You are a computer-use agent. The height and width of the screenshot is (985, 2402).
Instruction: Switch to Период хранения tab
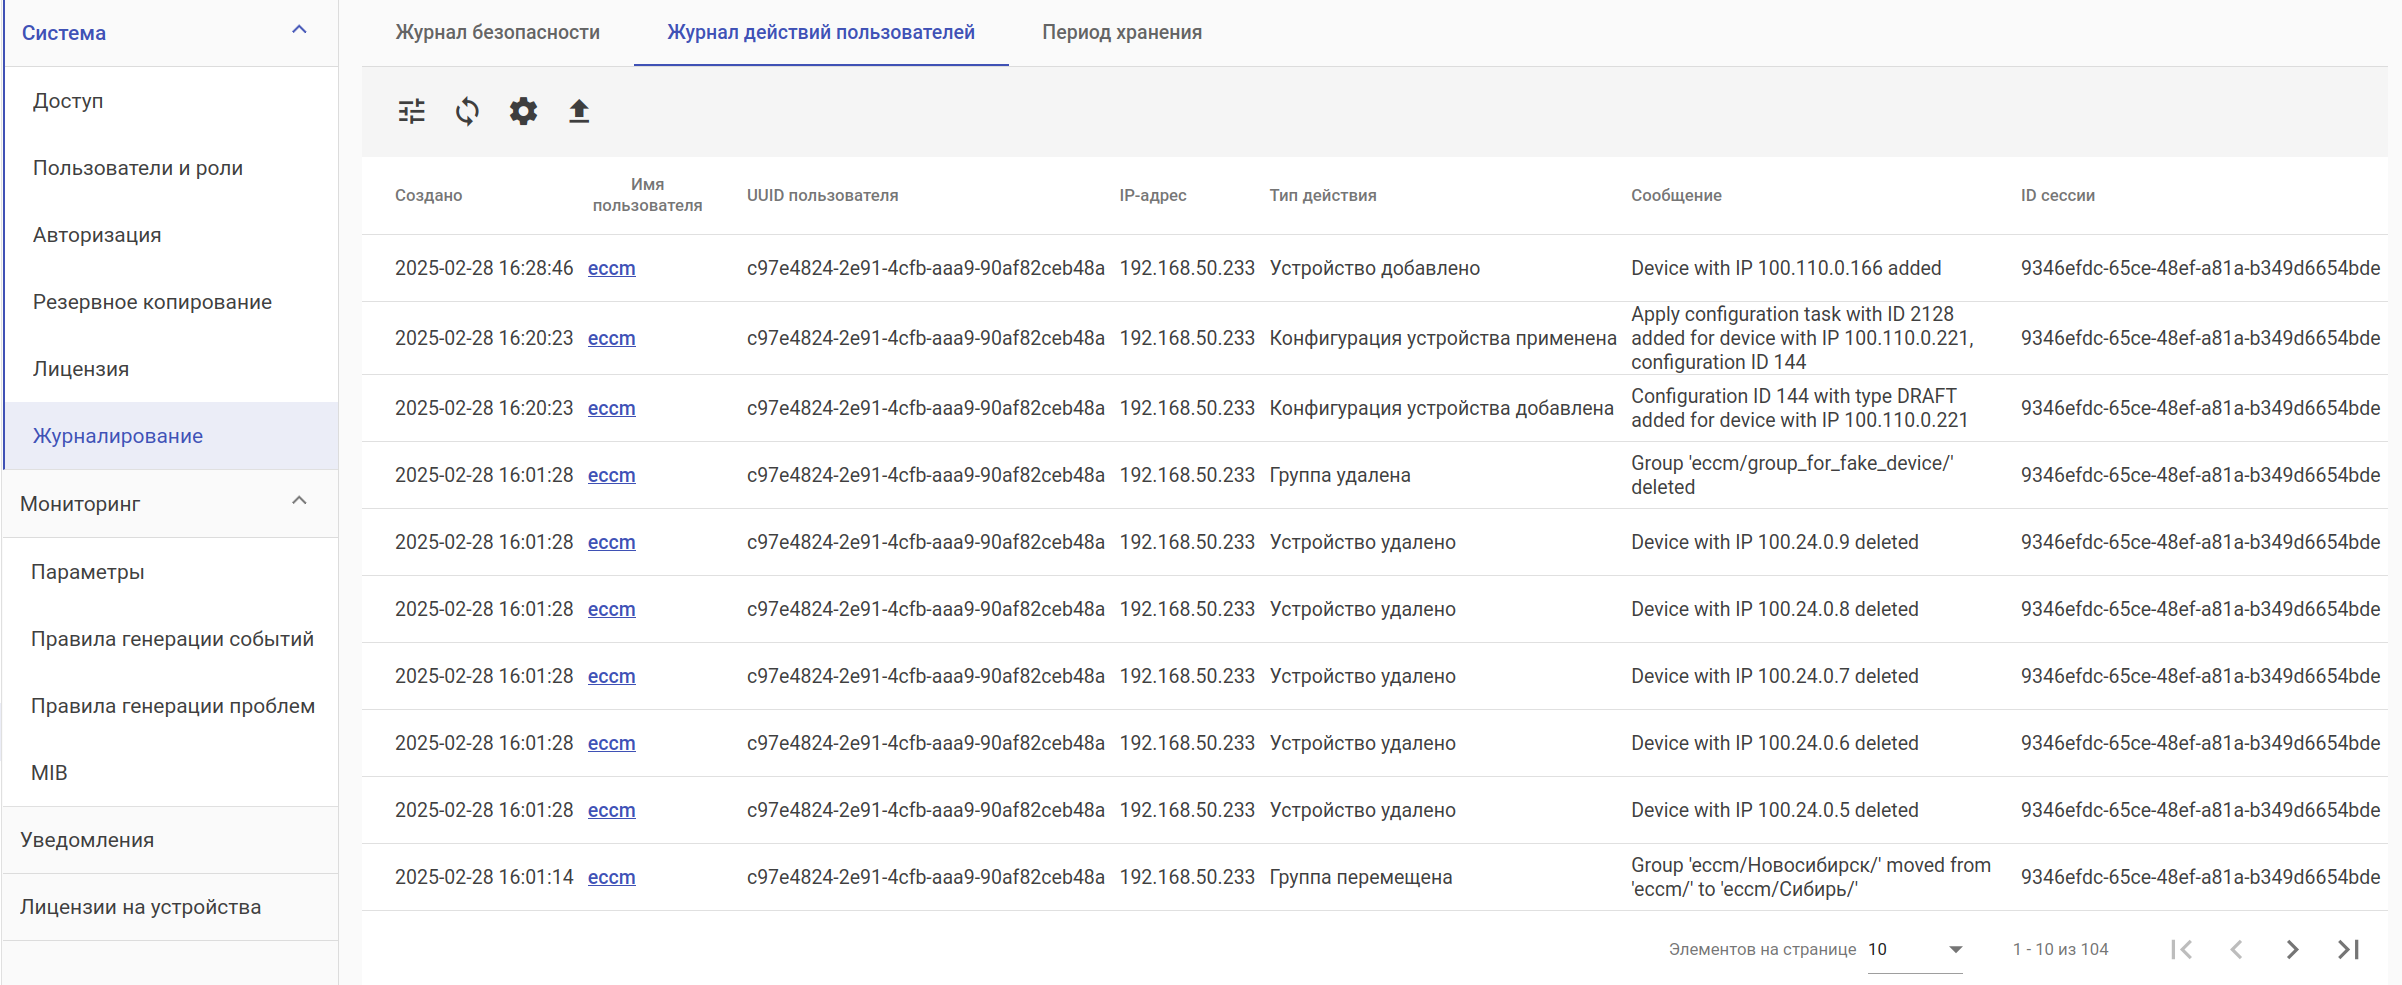[1121, 32]
